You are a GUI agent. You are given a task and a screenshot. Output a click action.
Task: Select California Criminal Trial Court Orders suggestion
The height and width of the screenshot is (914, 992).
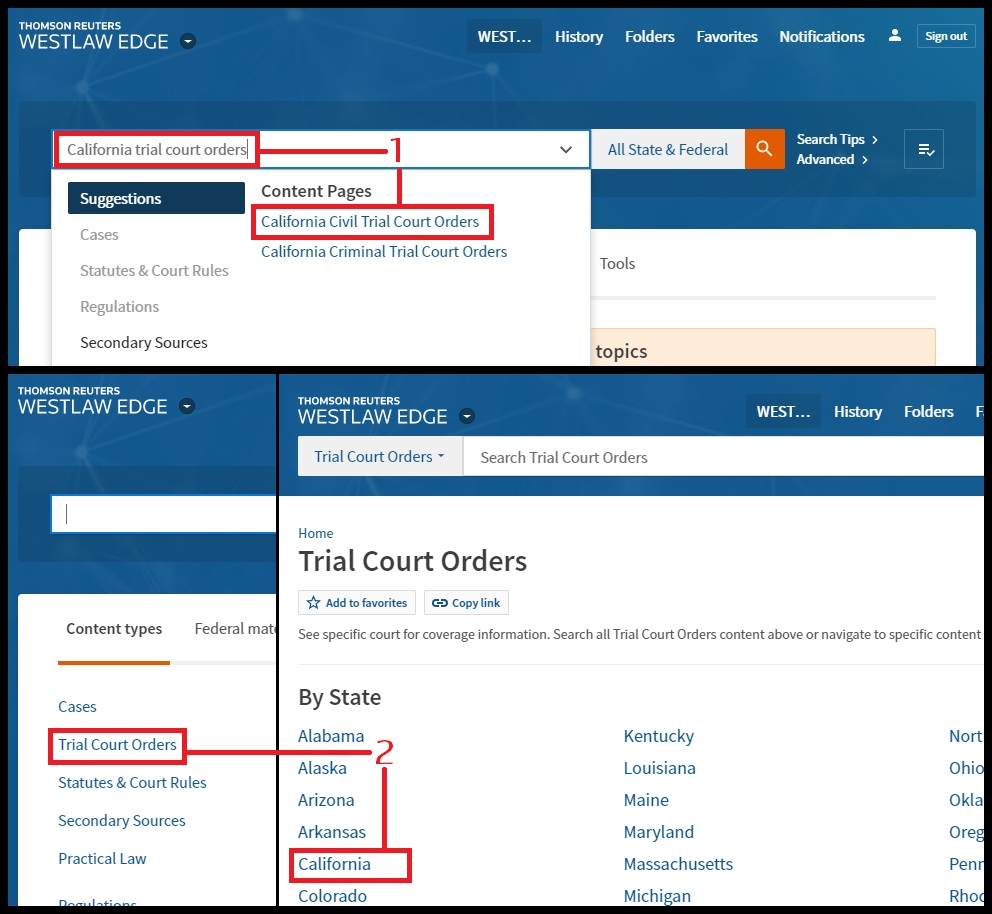[384, 252]
